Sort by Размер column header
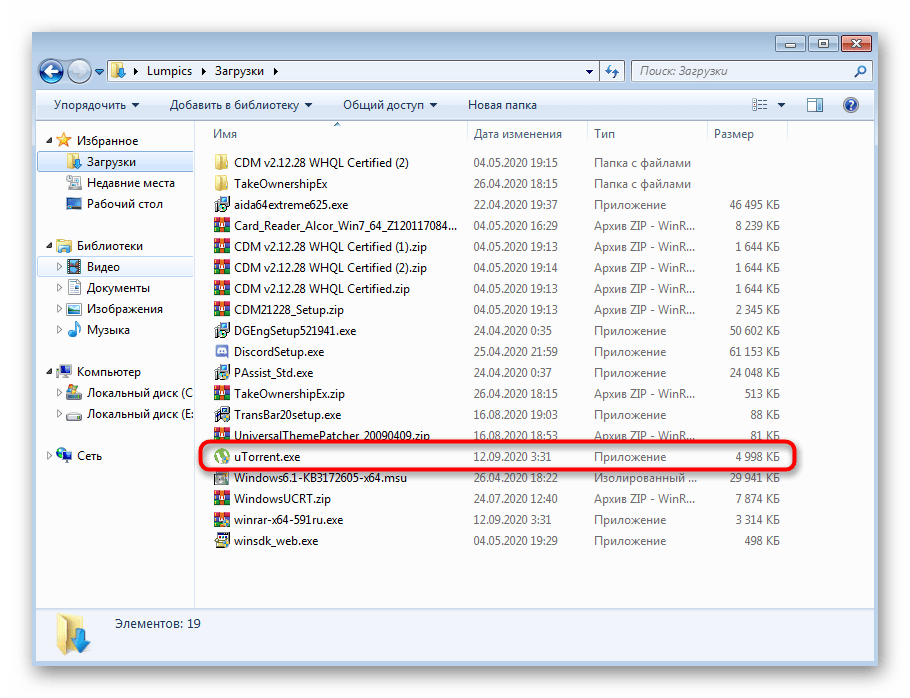The width and height of the screenshot is (910, 698). click(x=734, y=134)
